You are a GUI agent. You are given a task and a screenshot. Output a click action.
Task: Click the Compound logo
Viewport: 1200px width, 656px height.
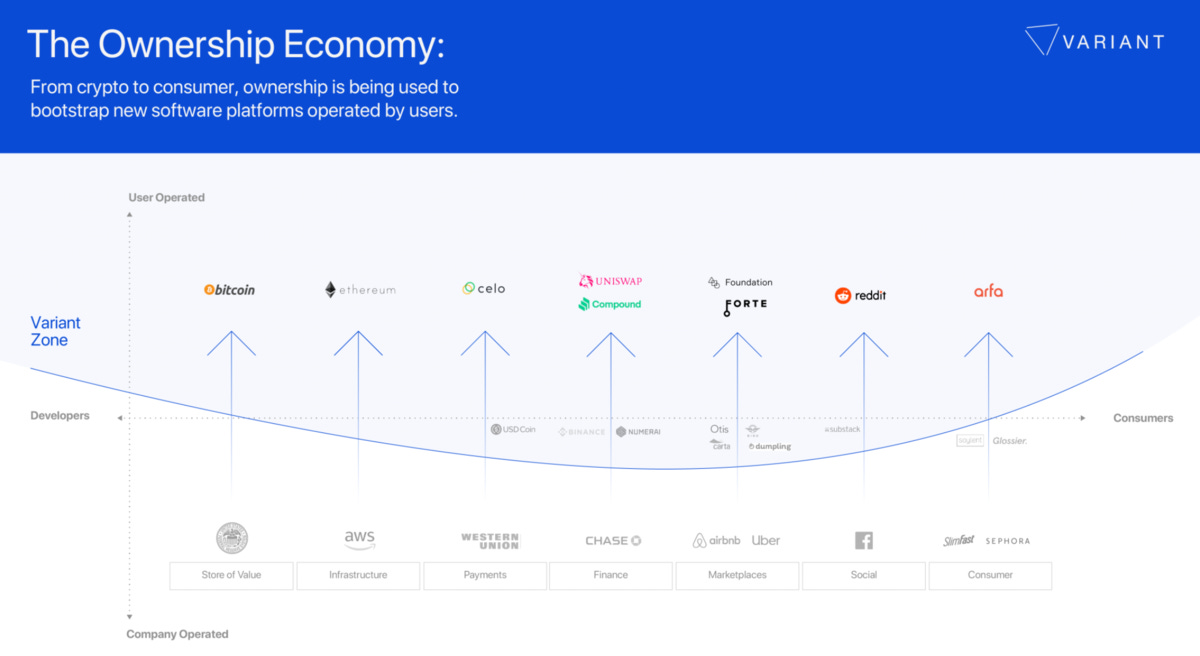(x=610, y=304)
